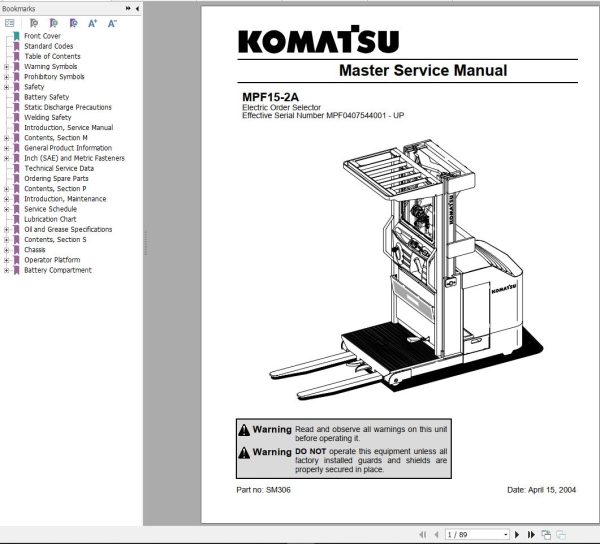Select the General Product Information label
This screenshot has width=600, height=544.
pos(68,148)
